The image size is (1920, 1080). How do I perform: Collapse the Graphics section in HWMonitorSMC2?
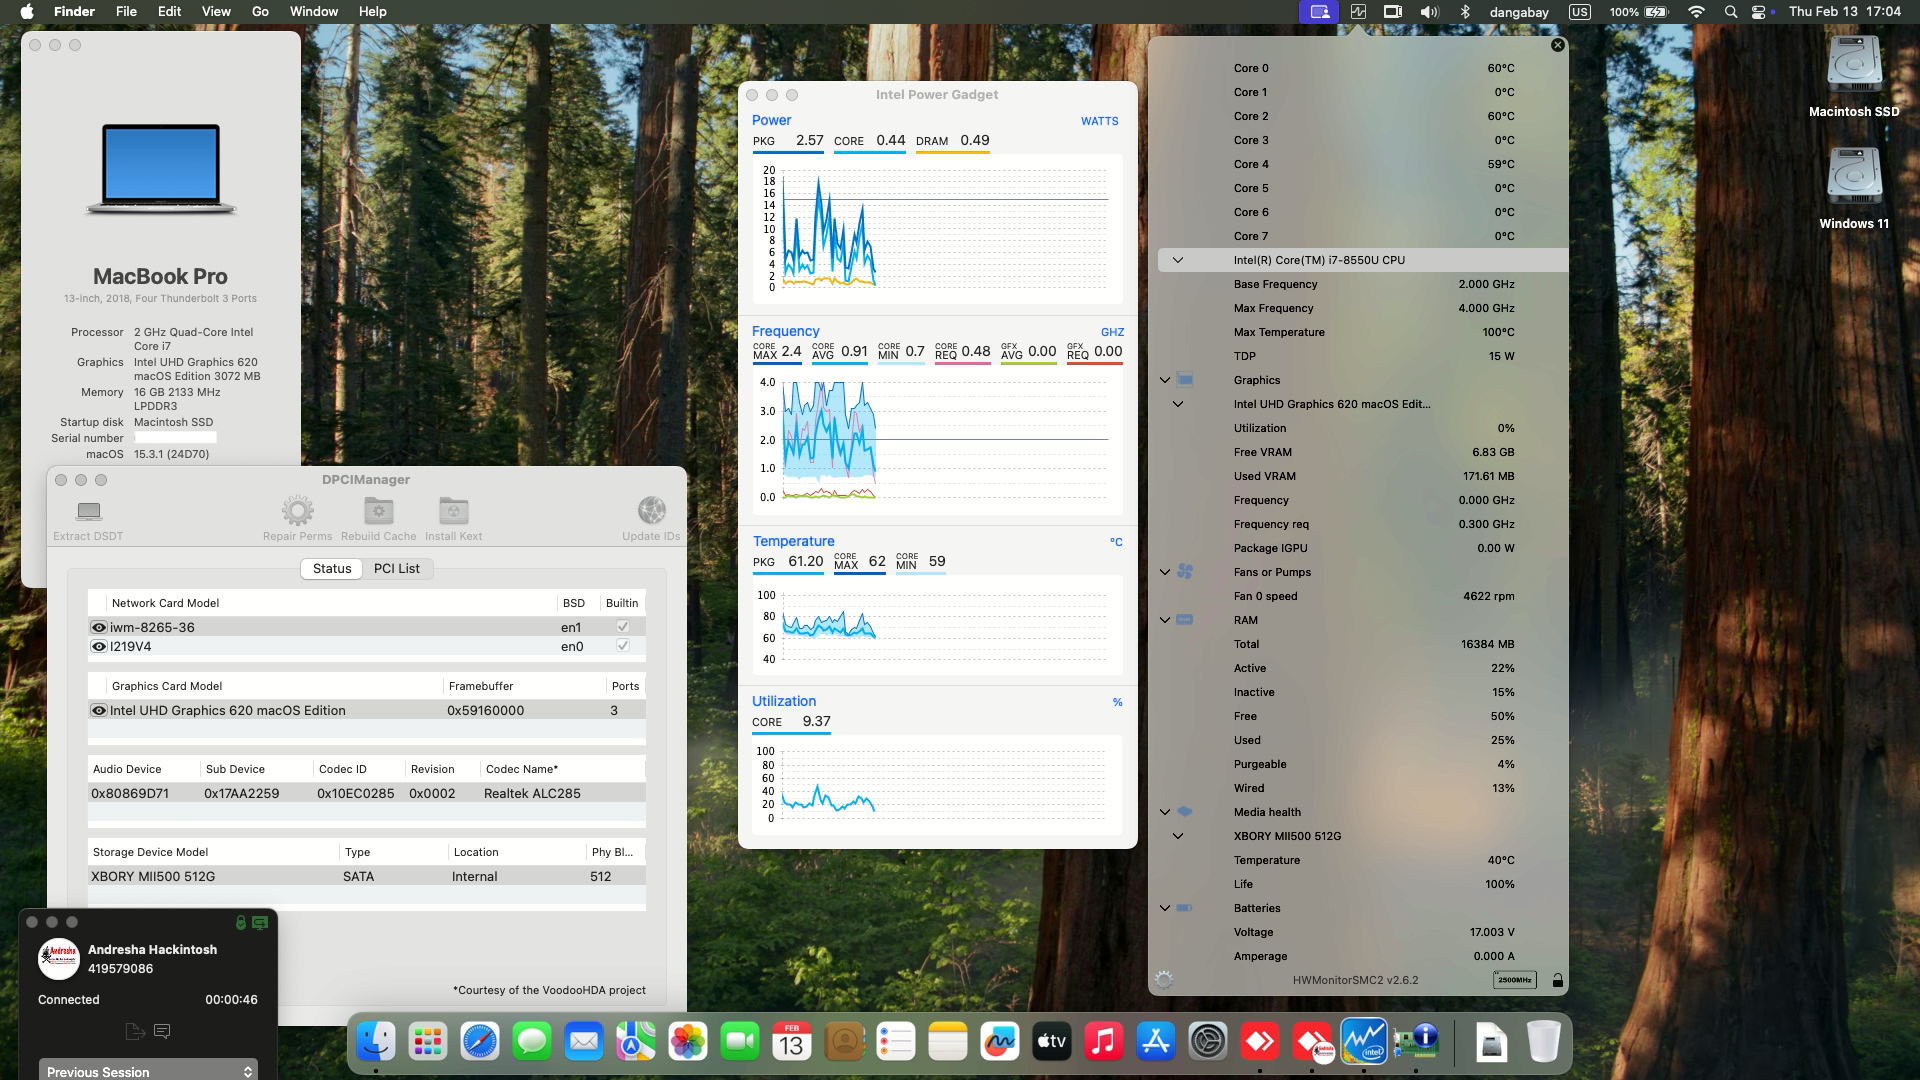pos(1163,380)
